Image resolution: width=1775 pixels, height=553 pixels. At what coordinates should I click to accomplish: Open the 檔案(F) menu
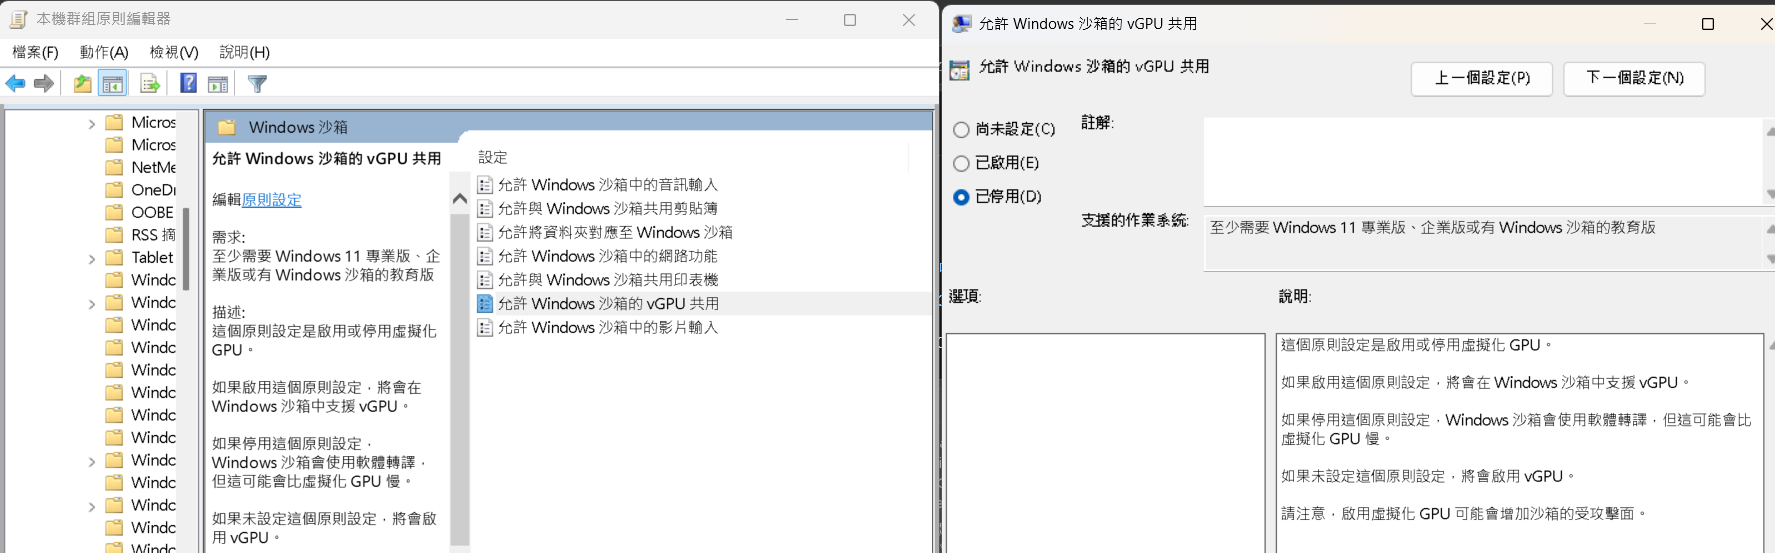[x=35, y=52]
